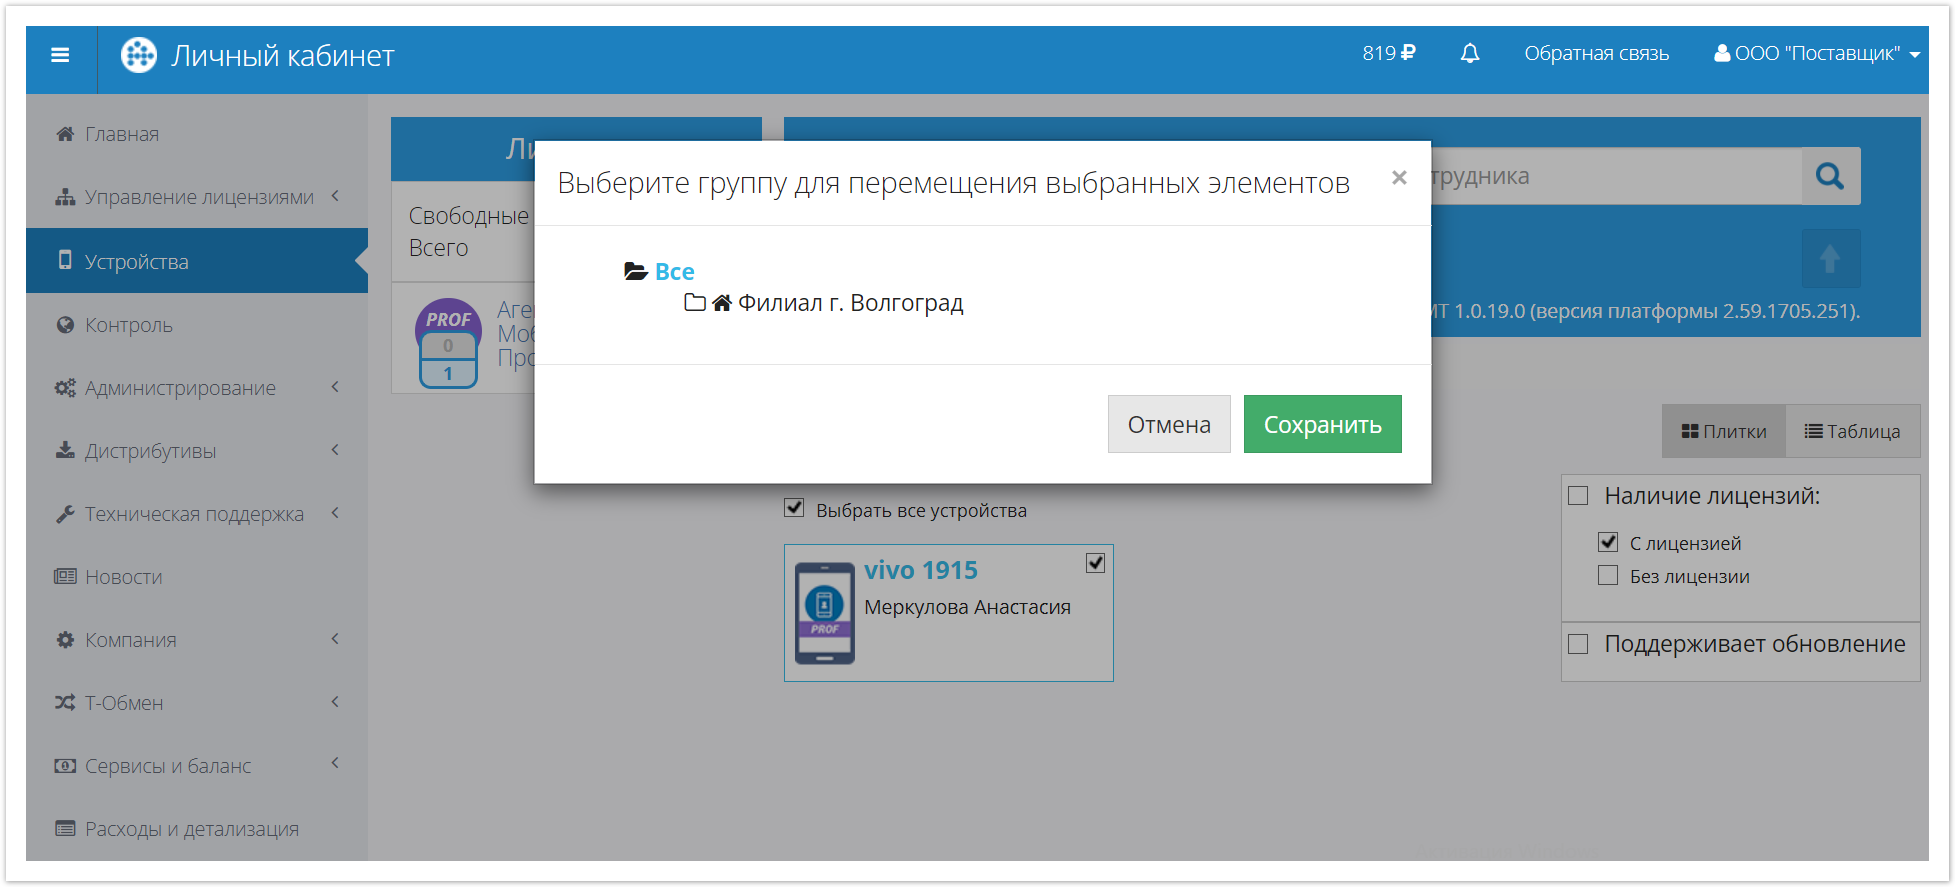
Task: Click the Личный кабинет logo icon
Action: click(x=139, y=55)
